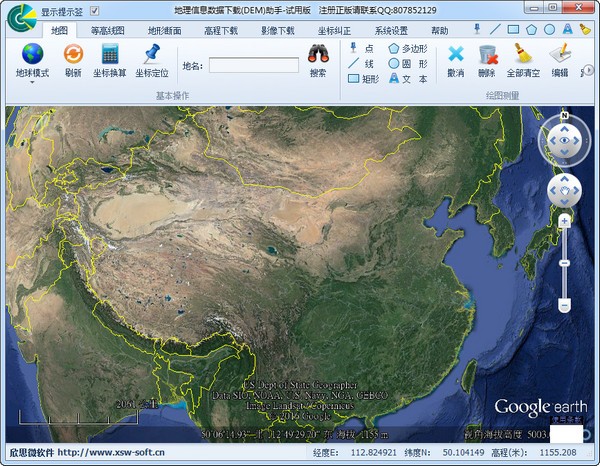
Task: Click the edit (编辑) icon
Action: (560, 54)
